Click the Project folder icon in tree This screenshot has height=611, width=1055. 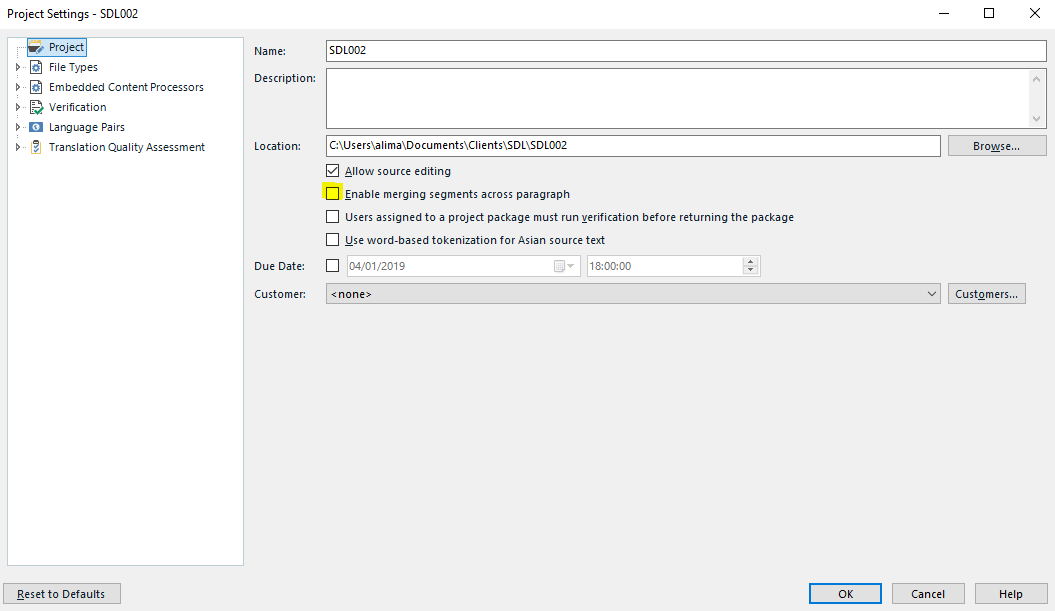[x=36, y=47]
